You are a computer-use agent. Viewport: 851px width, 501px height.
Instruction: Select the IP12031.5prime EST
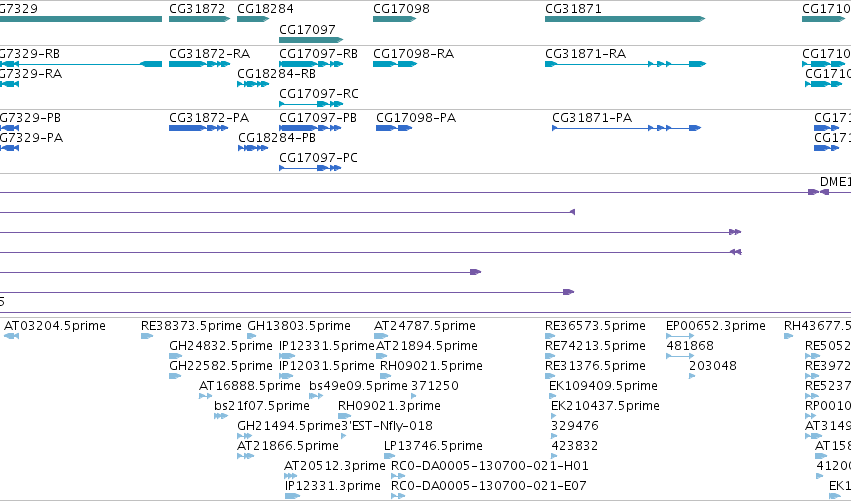coord(286,376)
